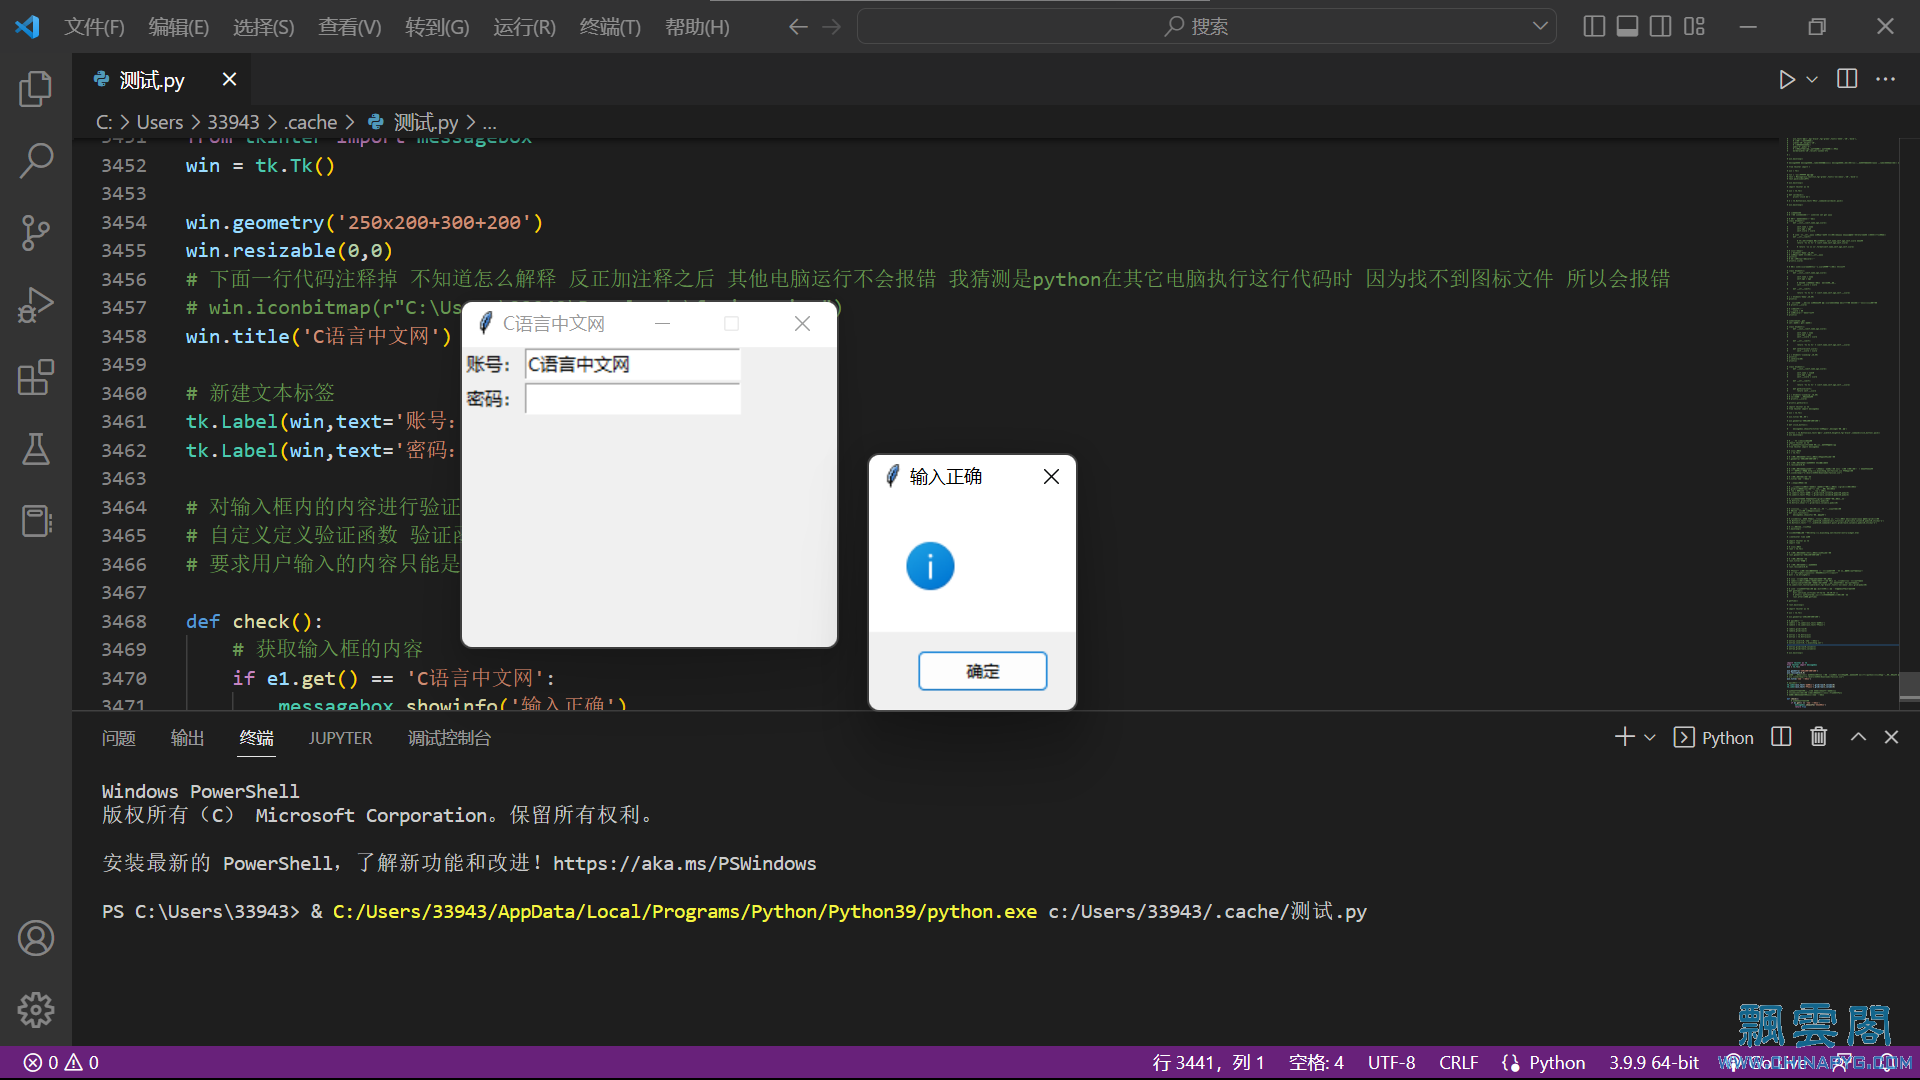Toggle bottom panel layout icon
The image size is (1920, 1080).
pyautogui.click(x=1627, y=26)
